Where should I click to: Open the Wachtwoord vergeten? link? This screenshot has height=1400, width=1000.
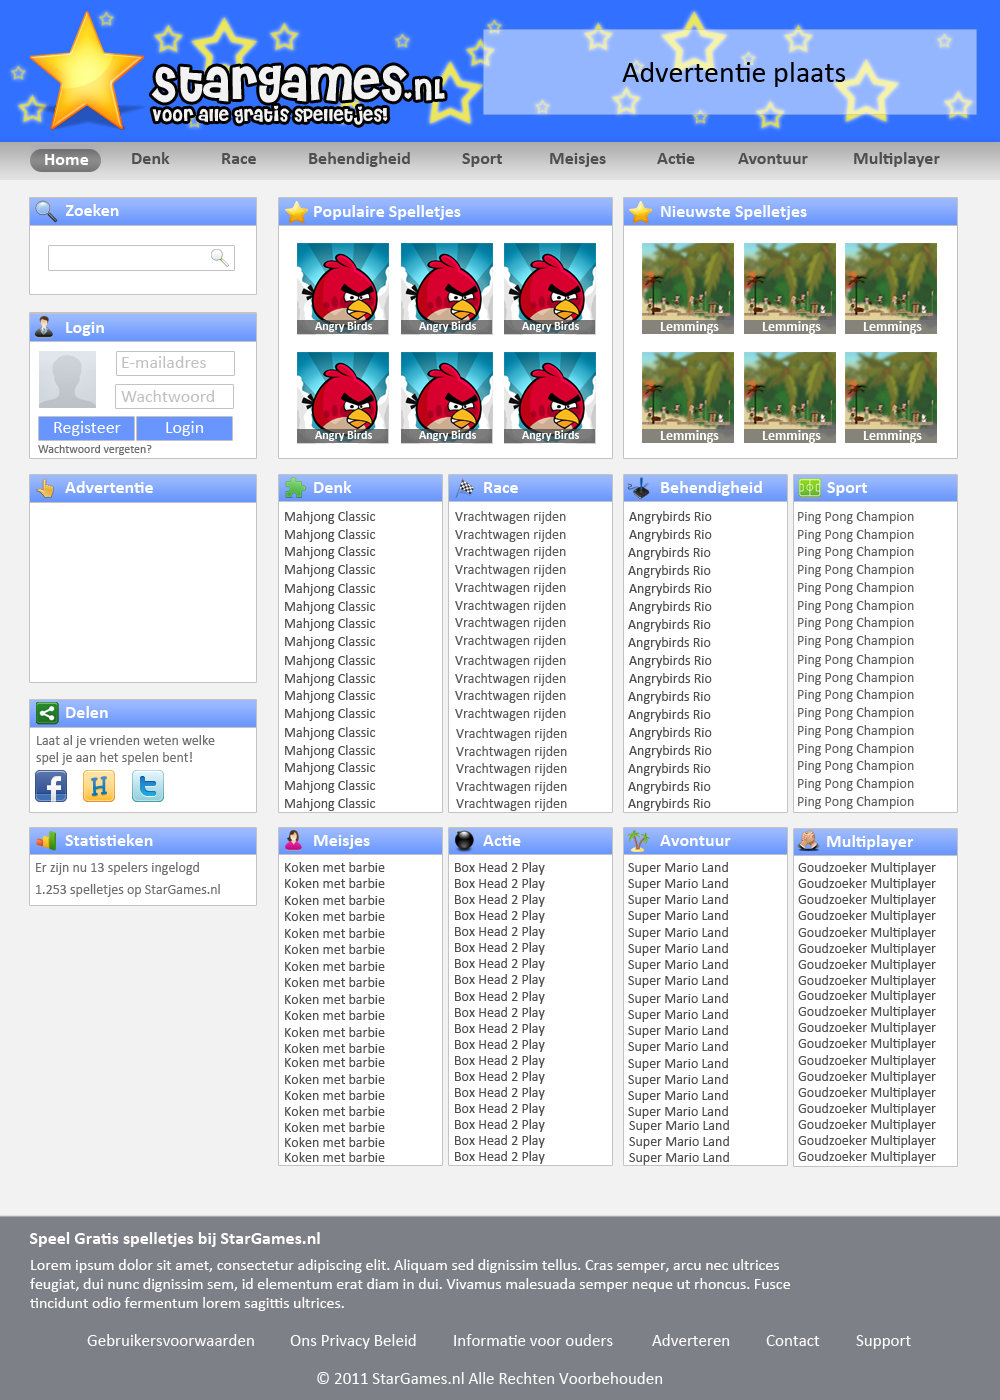pos(95,449)
